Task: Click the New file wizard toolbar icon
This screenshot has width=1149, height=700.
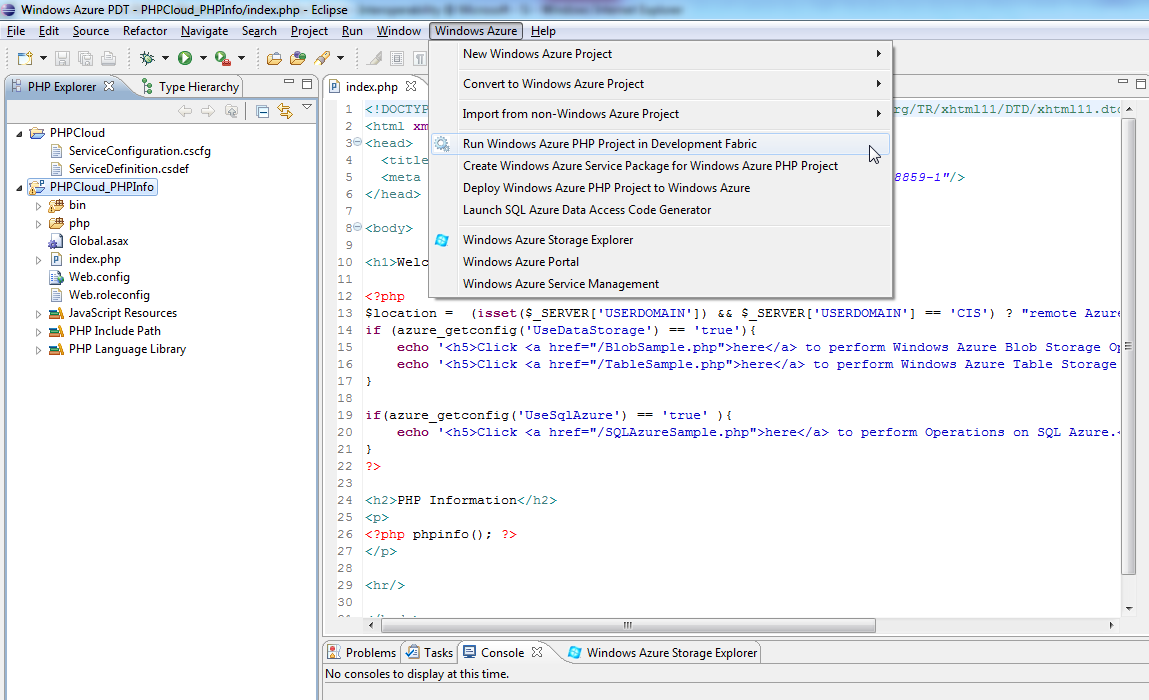Action: 25,58
